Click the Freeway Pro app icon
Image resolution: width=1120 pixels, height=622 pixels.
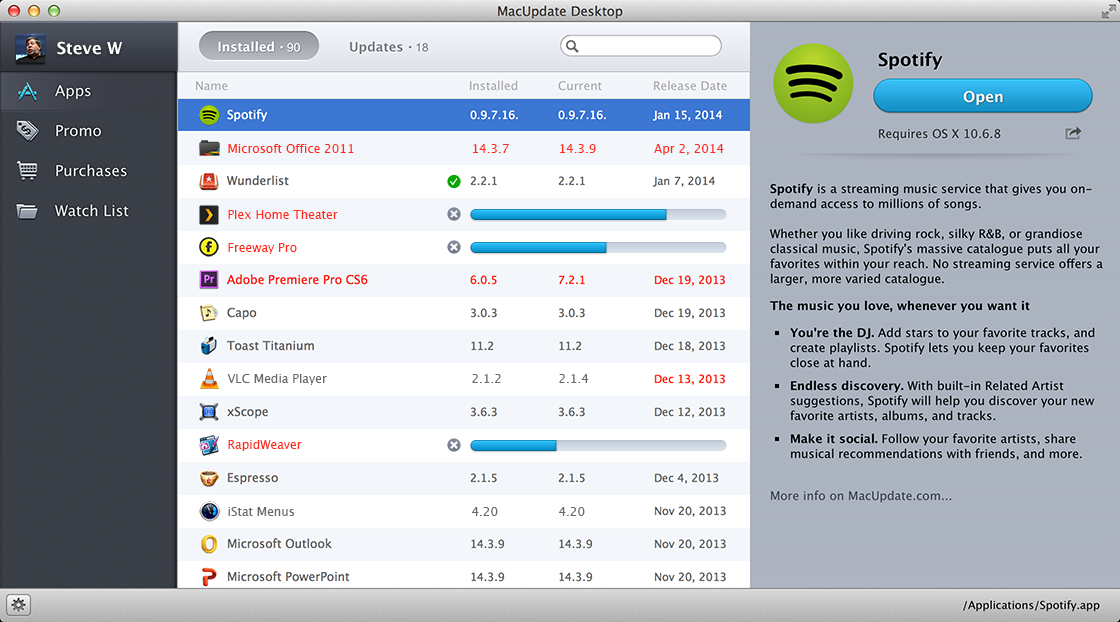[209, 247]
